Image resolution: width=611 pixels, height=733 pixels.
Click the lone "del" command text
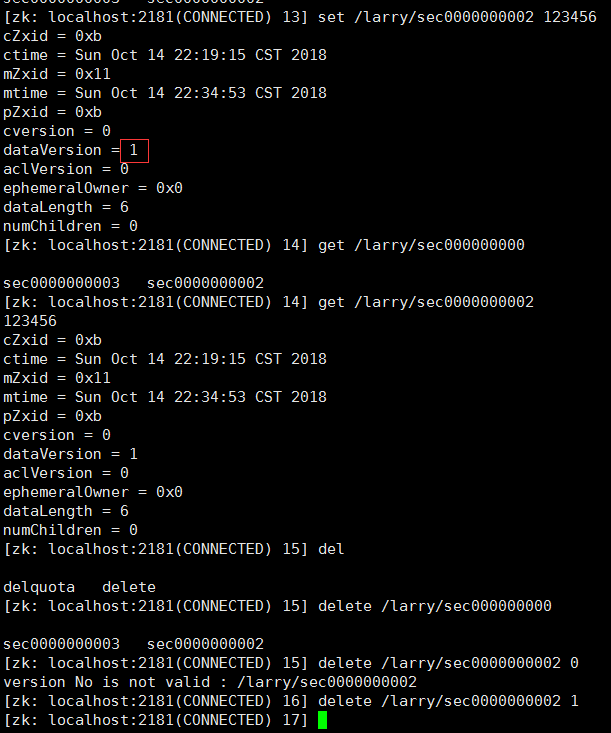pyautogui.click(x=331, y=549)
